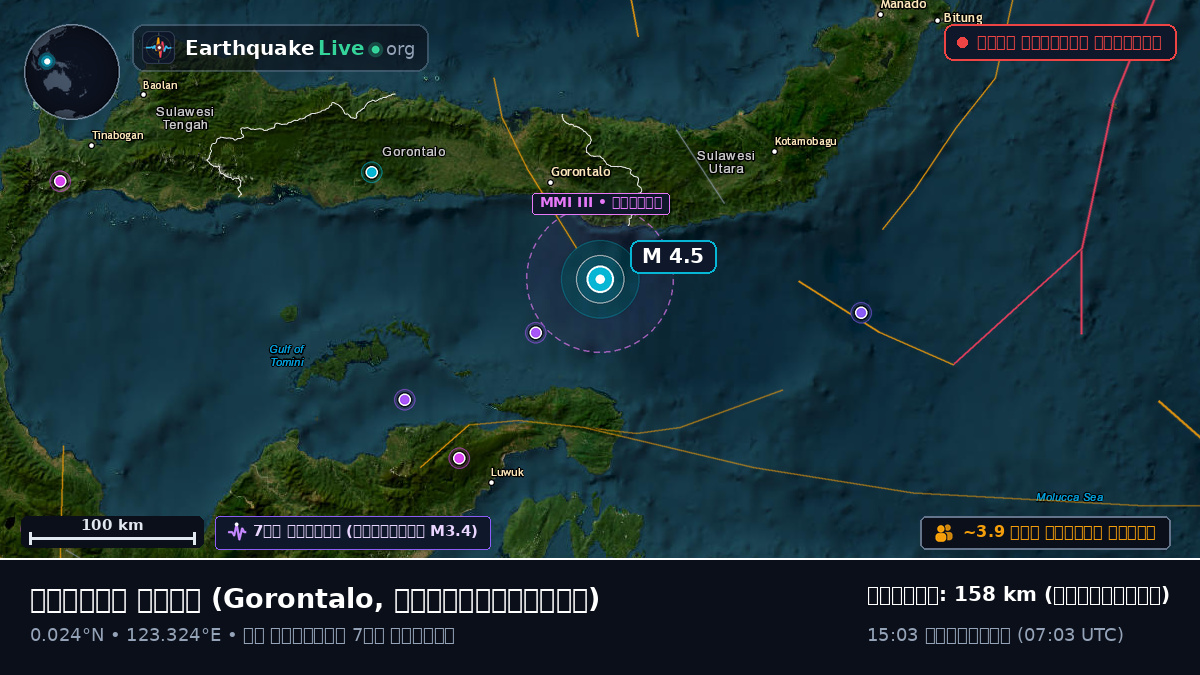1200x675 pixels.
Task: Click the red live status badge
Action: [x=1060, y=42]
